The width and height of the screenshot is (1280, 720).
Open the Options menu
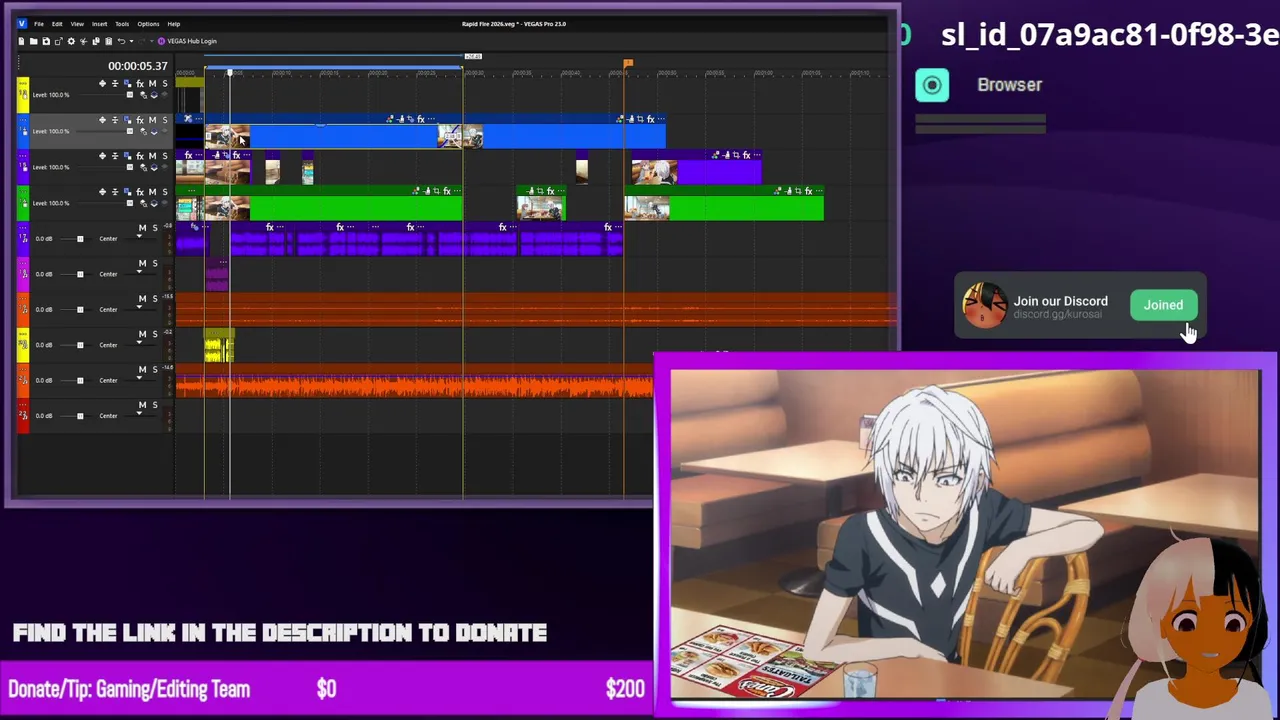coord(148,23)
